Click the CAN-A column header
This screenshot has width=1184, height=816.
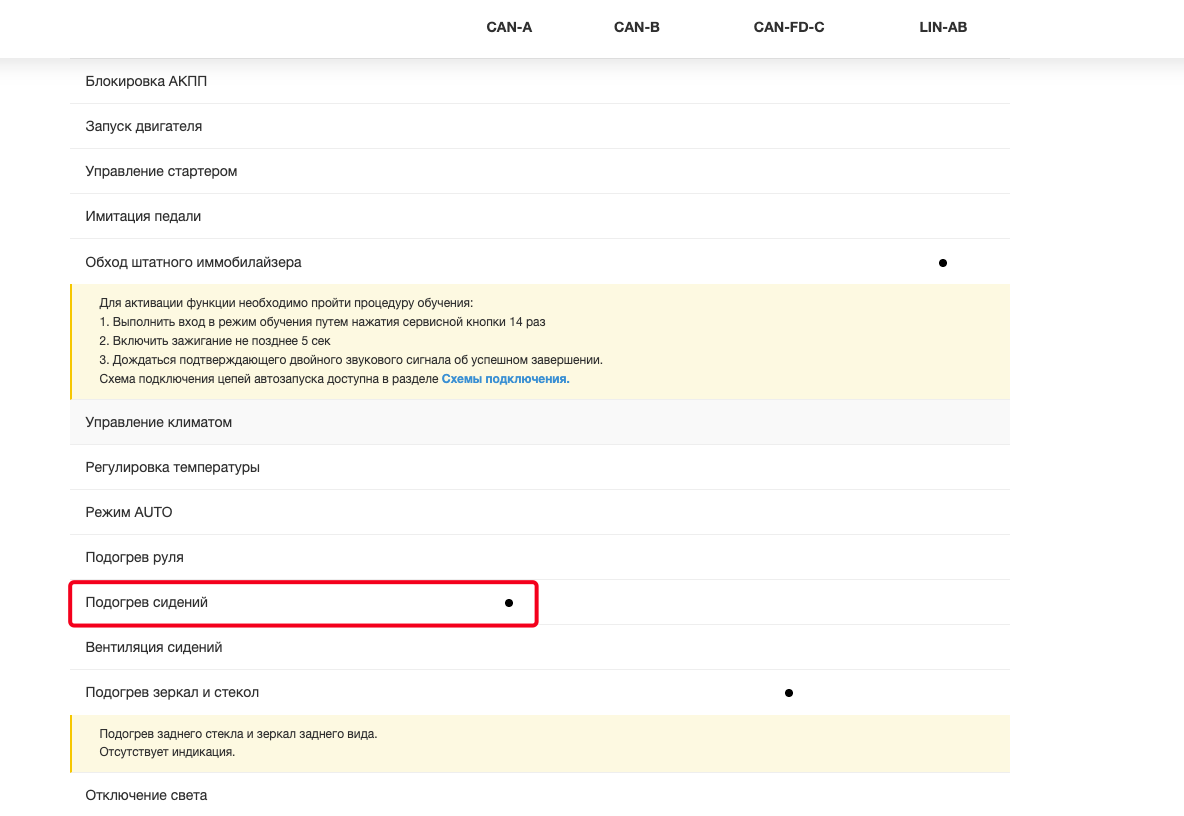pos(509,27)
